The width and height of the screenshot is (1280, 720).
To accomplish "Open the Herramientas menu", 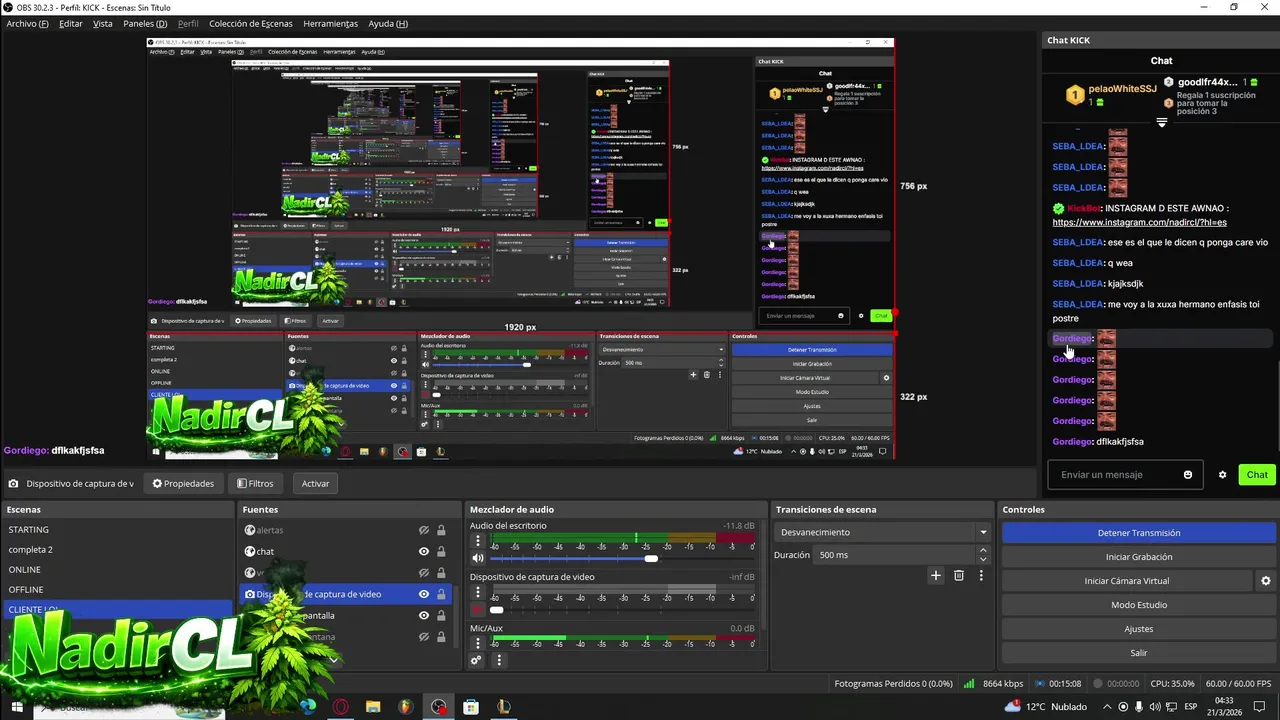I will tap(330, 23).
